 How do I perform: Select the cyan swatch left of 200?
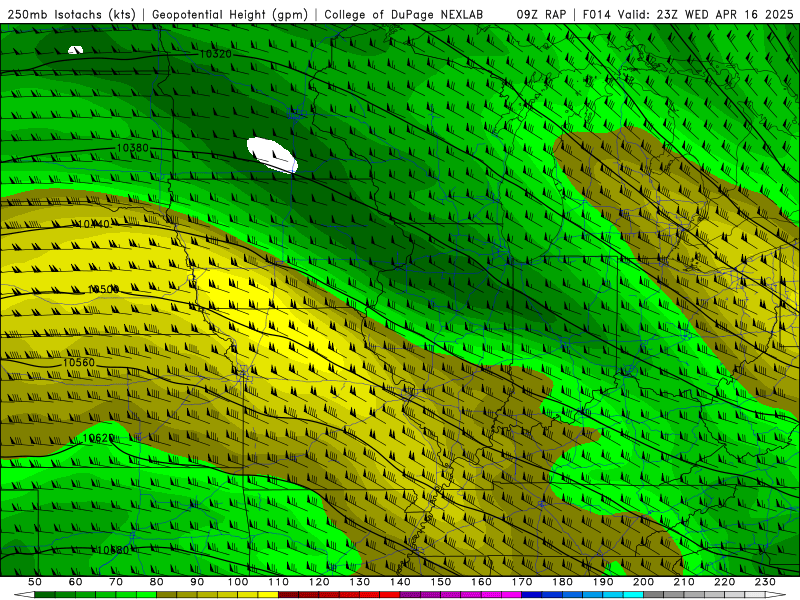pos(633,595)
